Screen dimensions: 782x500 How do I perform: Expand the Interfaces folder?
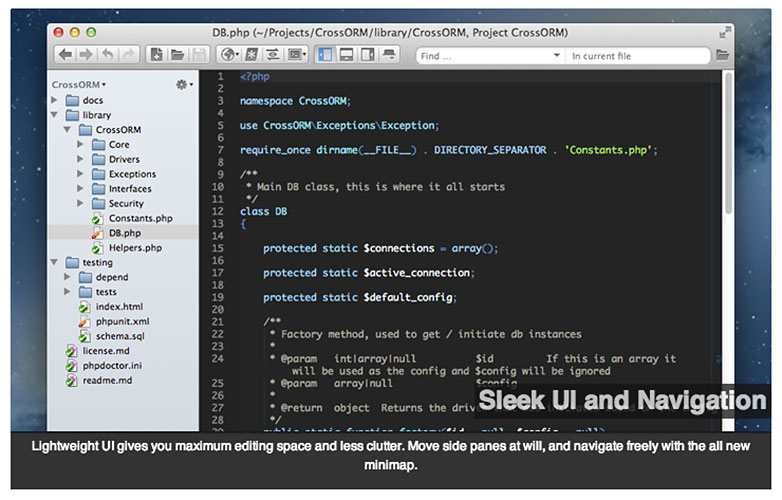[x=80, y=188]
